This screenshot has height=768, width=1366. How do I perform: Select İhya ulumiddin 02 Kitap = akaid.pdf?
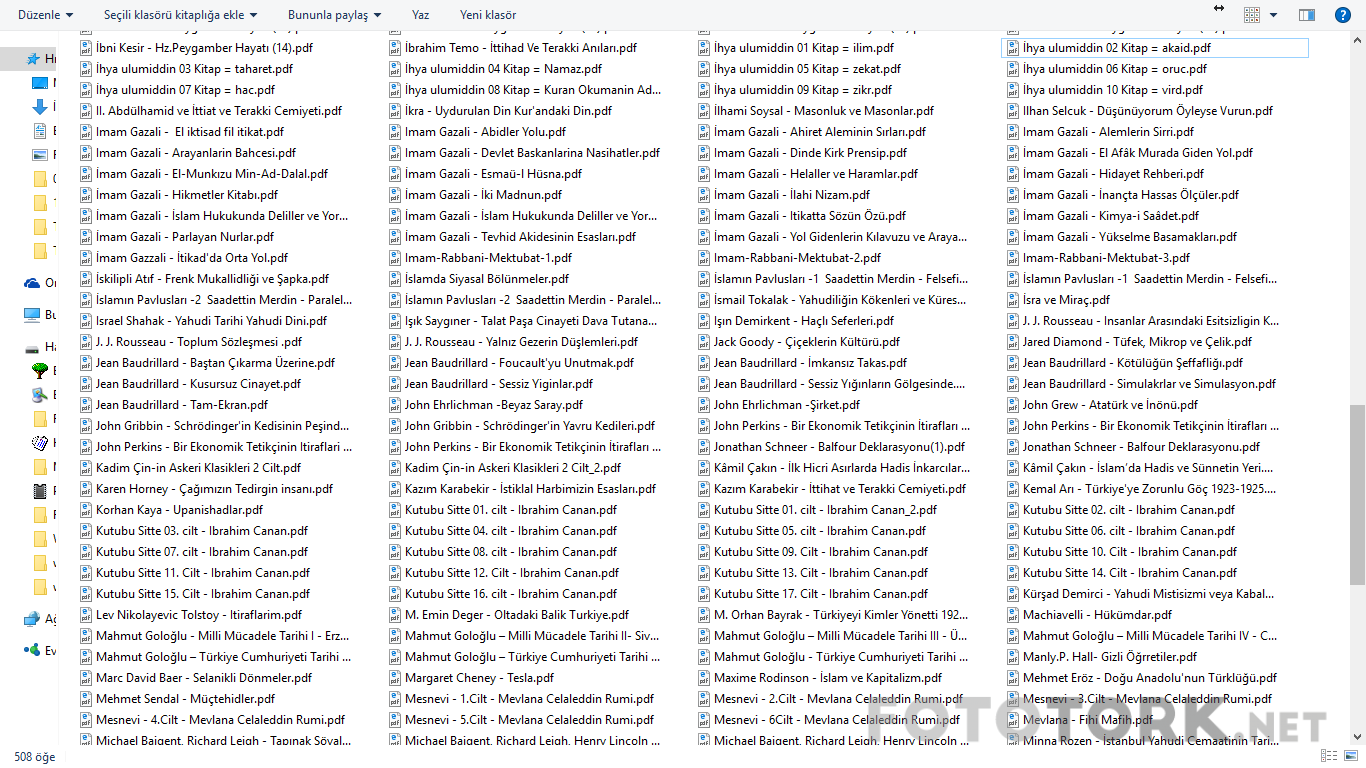pyautogui.click(x=1155, y=47)
